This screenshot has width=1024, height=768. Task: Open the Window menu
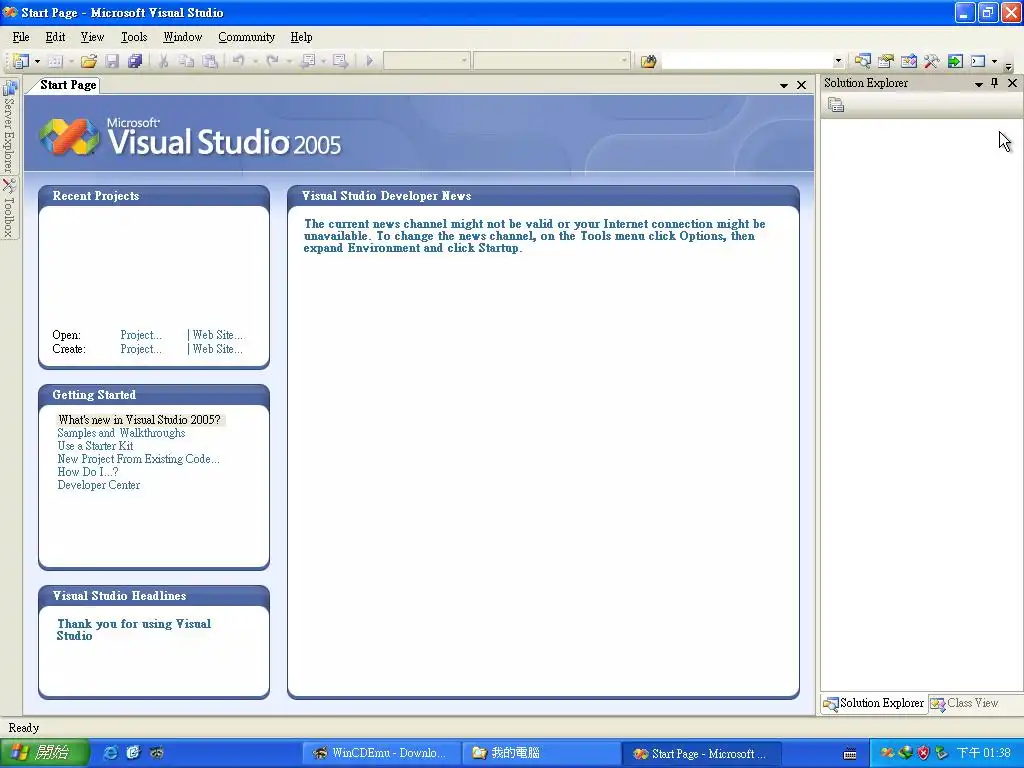point(182,37)
